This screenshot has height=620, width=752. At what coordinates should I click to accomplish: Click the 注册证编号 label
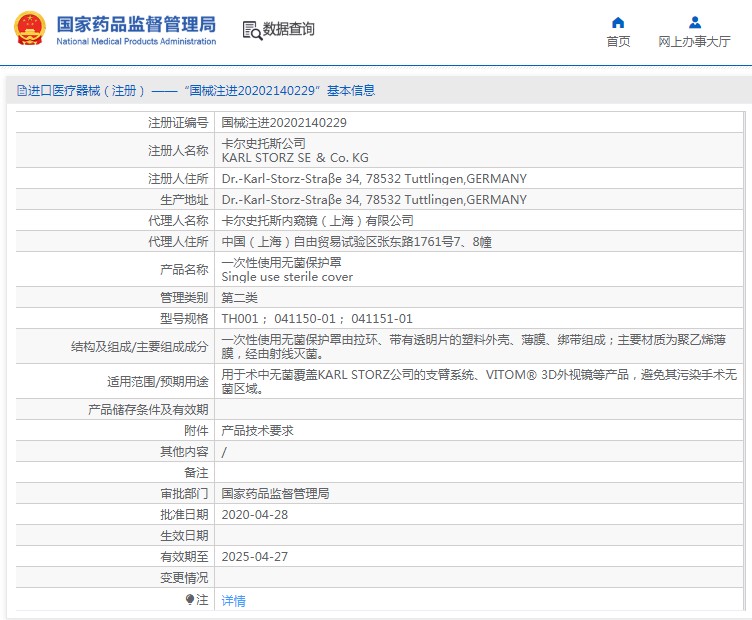(178, 123)
